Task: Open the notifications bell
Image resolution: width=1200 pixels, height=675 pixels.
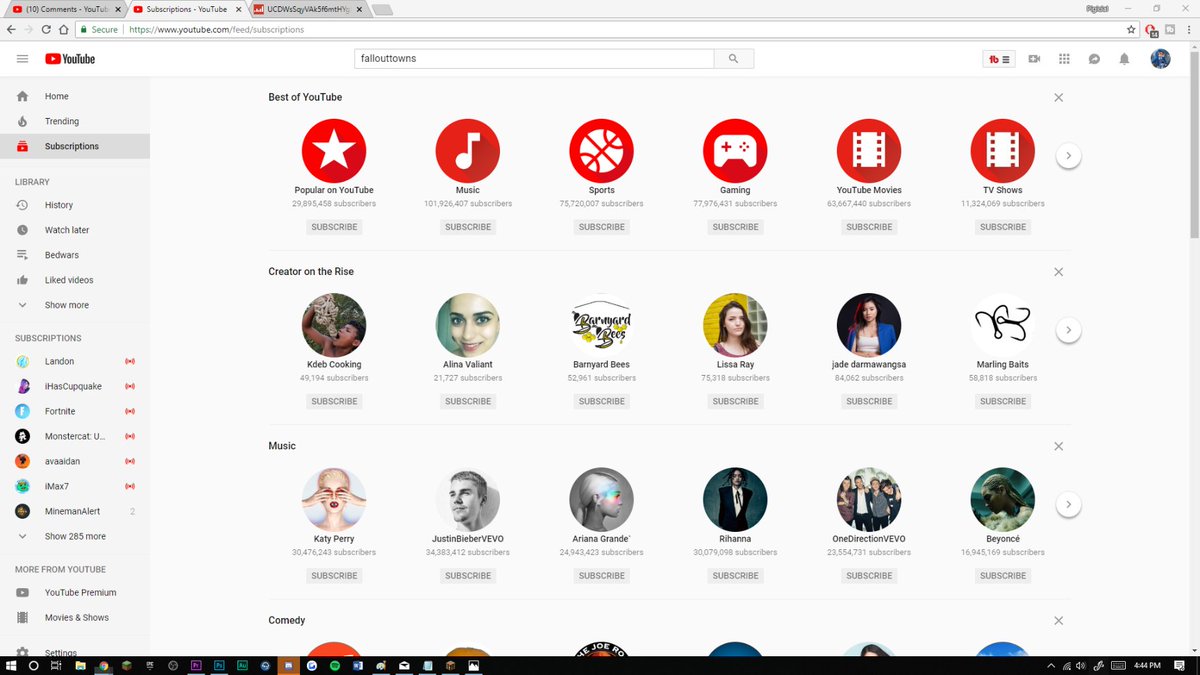Action: (1124, 59)
